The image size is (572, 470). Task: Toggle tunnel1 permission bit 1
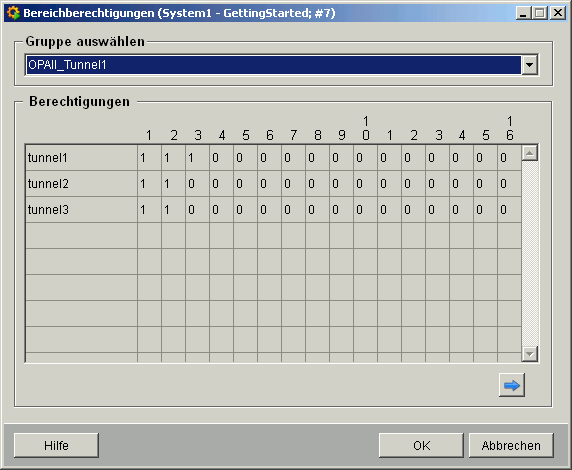[150, 158]
